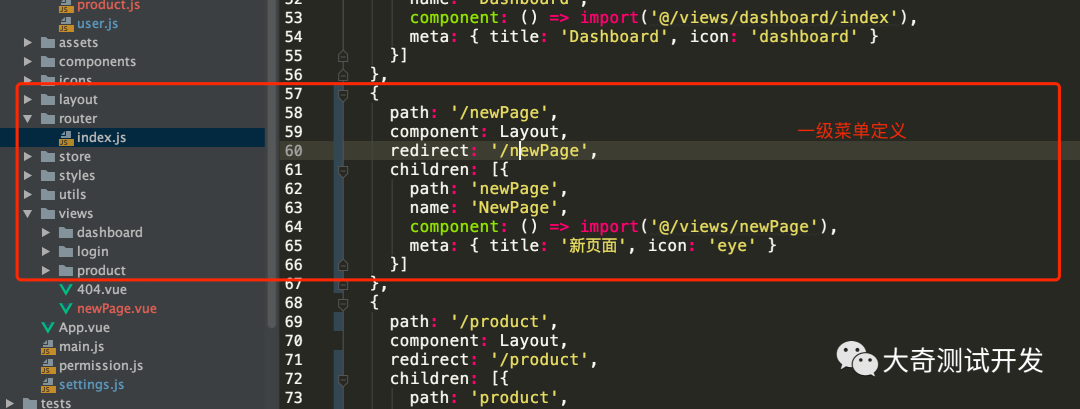
Task: Open 404.vue file
Action: (x=101, y=289)
